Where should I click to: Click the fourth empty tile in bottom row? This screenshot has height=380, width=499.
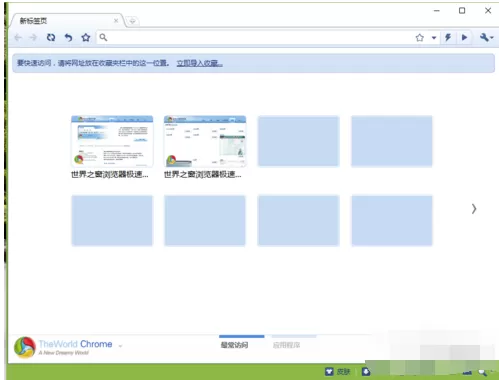click(392, 220)
